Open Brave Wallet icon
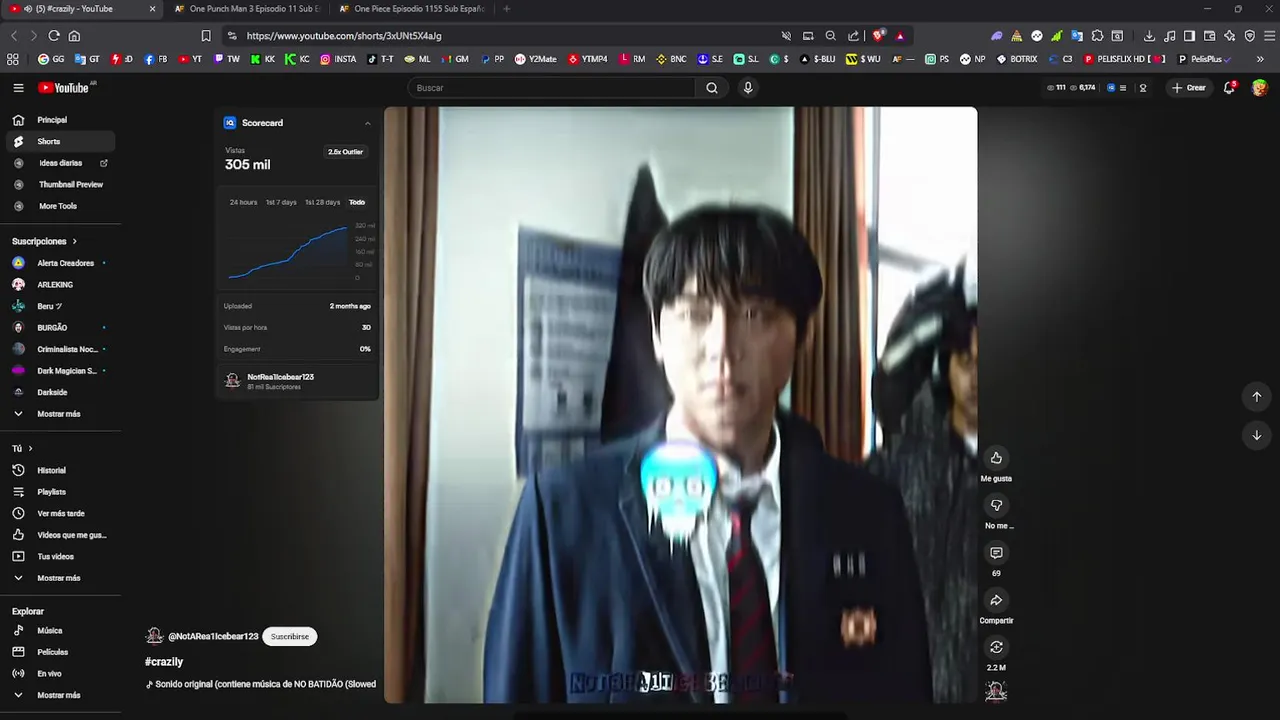Viewport: 1280px width, 720px height. (1209, 36)
